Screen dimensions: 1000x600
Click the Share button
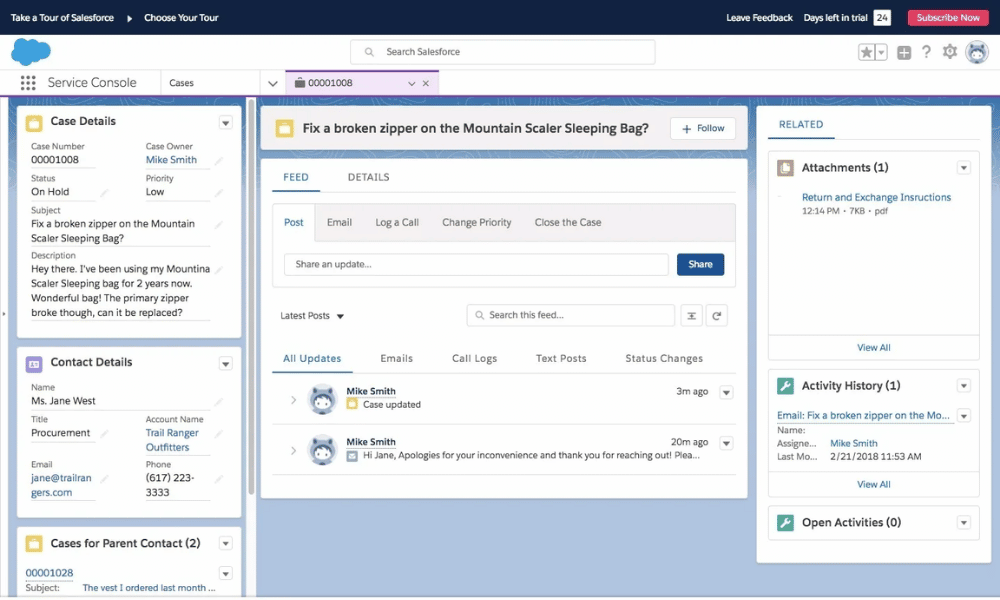700,265
